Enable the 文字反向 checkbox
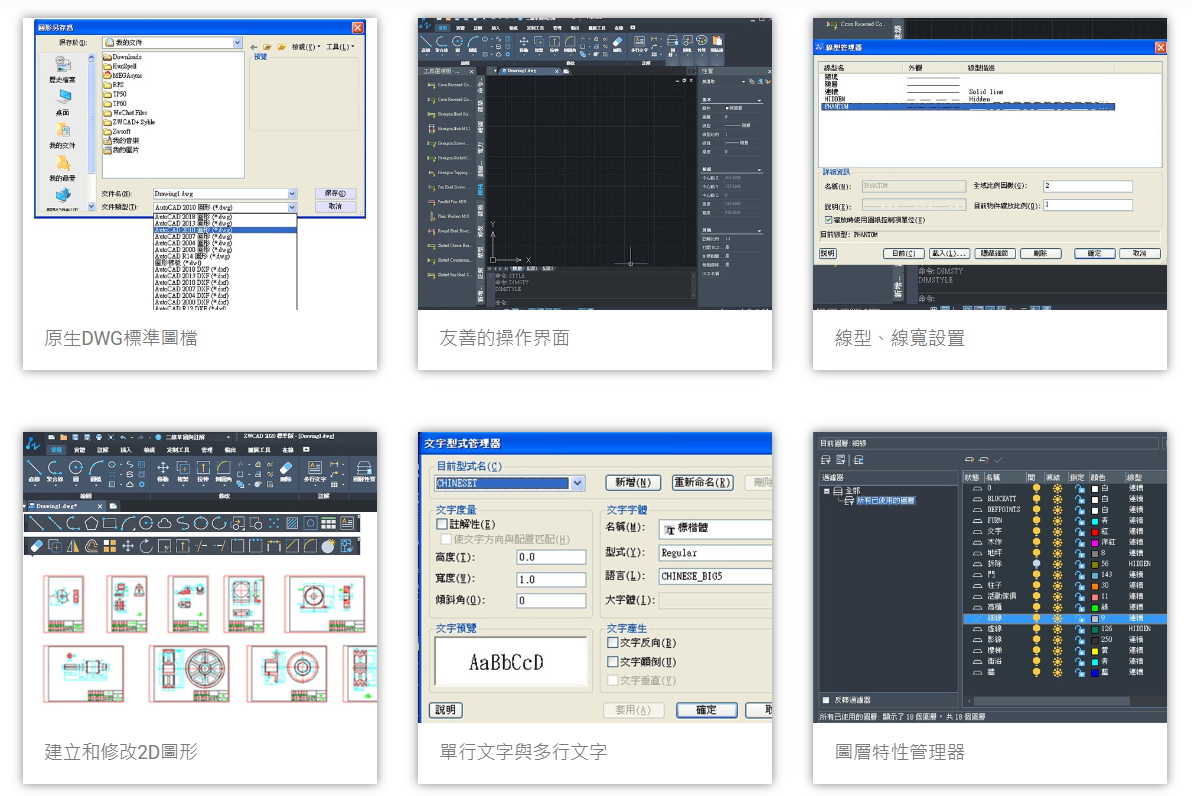 pyautogui.click(x=613, y=643)
